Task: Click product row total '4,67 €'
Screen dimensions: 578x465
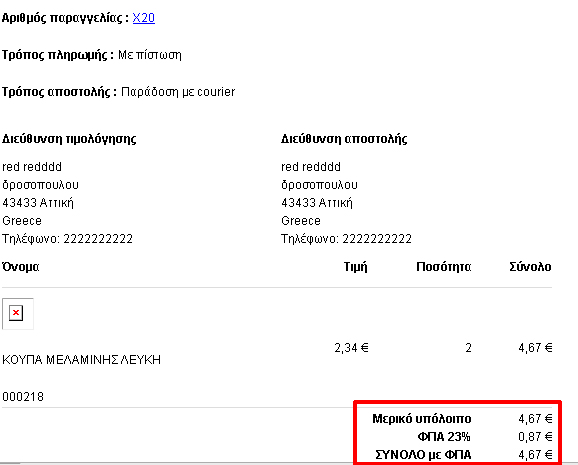Action: coord(535,348)
